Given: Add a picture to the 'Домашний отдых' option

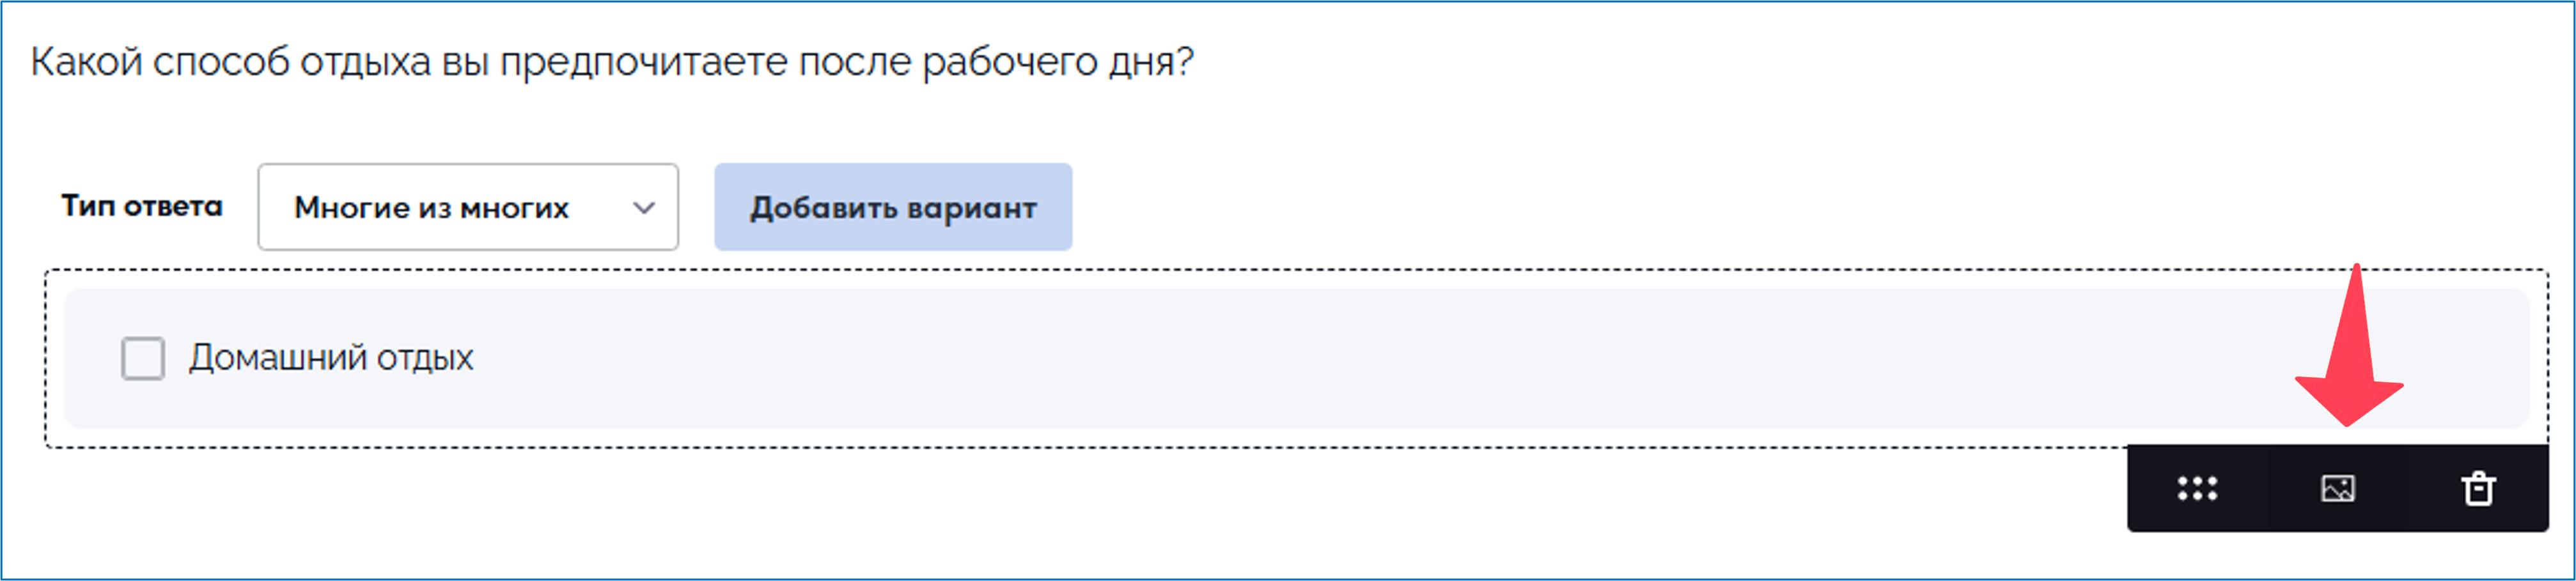Looking at the screenshot, I should (2337, 488).
